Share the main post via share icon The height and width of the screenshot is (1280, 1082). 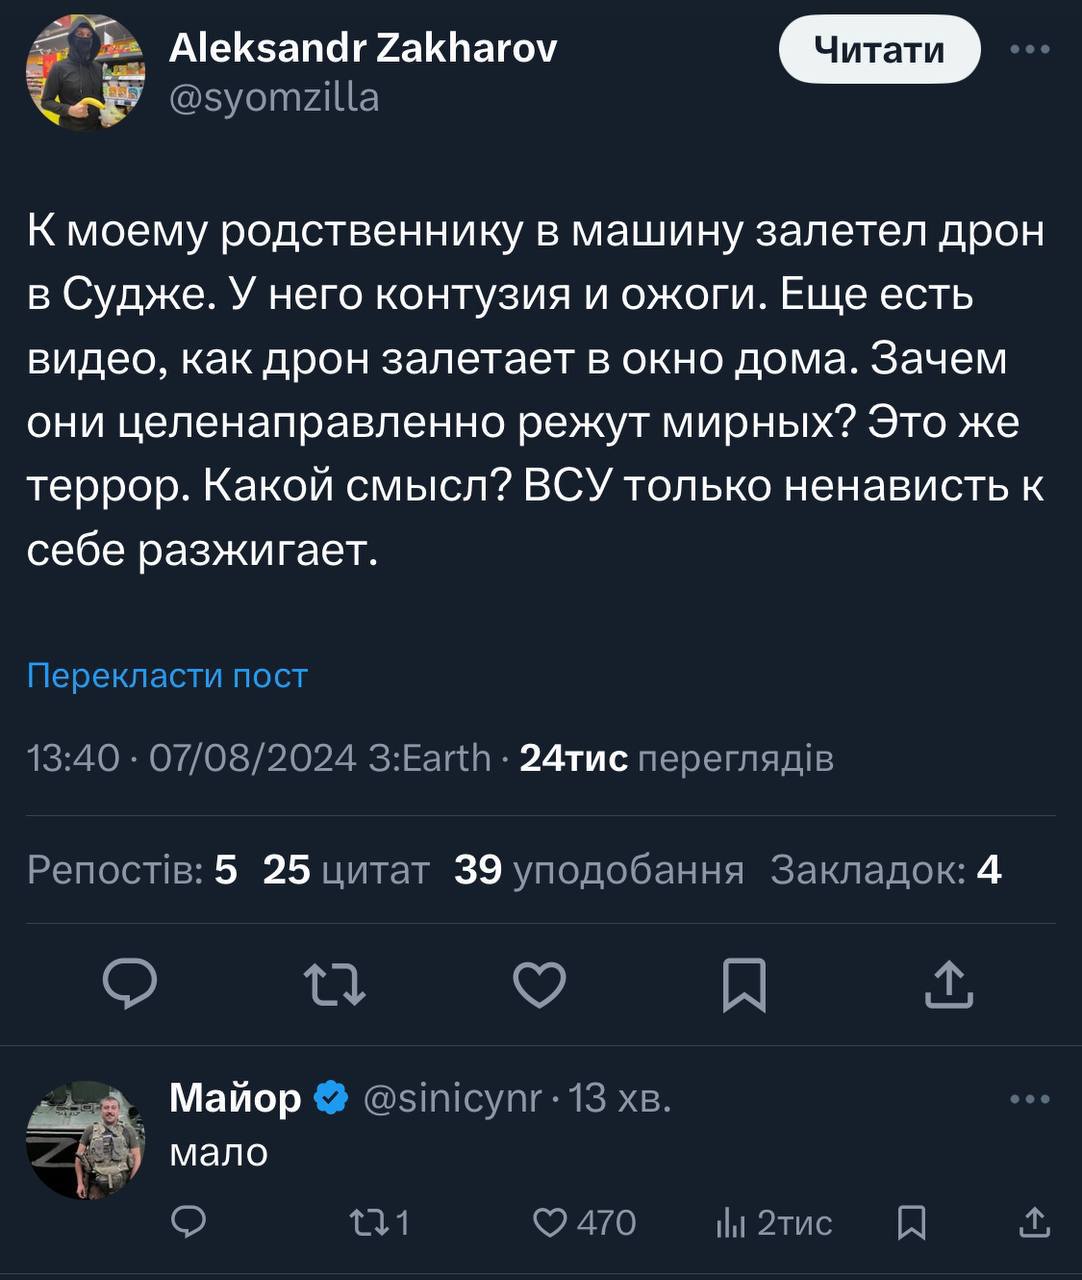(948, 984)
